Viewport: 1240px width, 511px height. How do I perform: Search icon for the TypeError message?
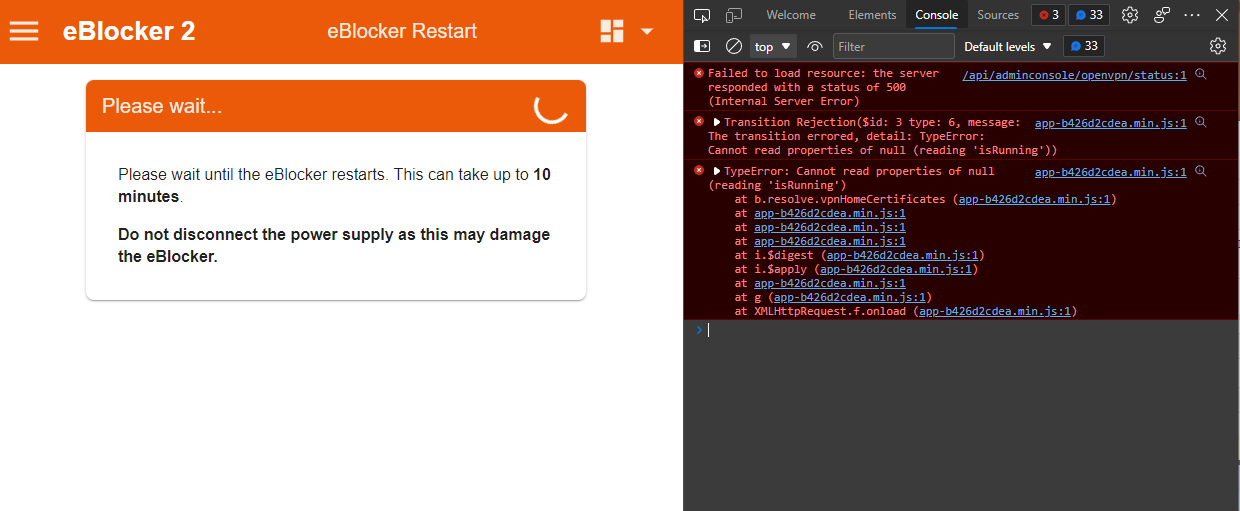pos(1201,171)
